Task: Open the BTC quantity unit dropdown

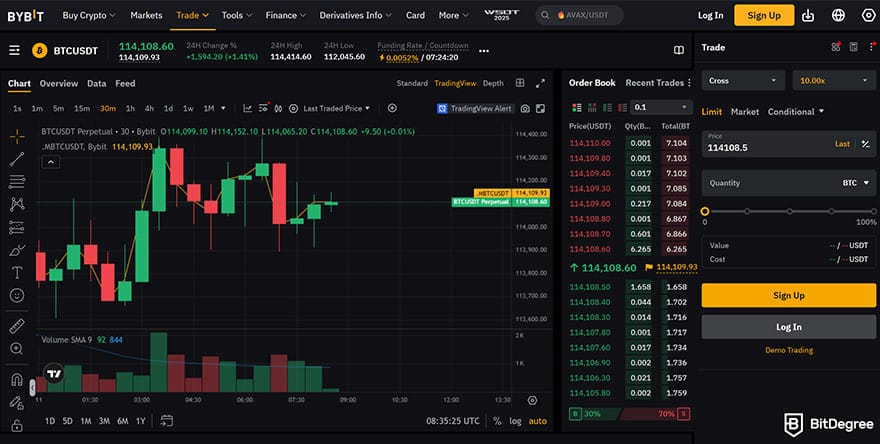Action: [x=856, y=183]
